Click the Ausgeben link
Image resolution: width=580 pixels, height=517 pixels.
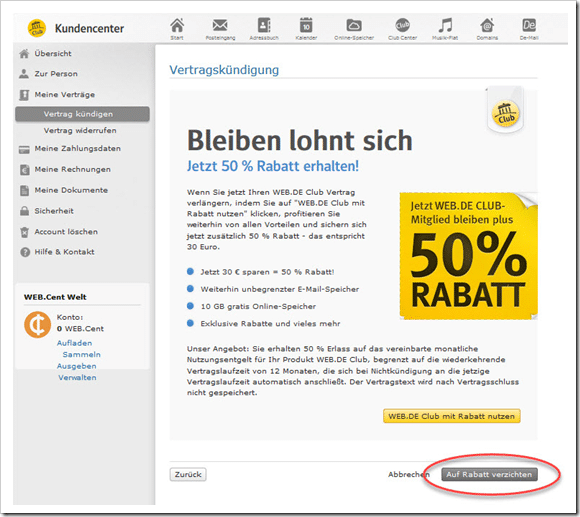pos(77,366)
